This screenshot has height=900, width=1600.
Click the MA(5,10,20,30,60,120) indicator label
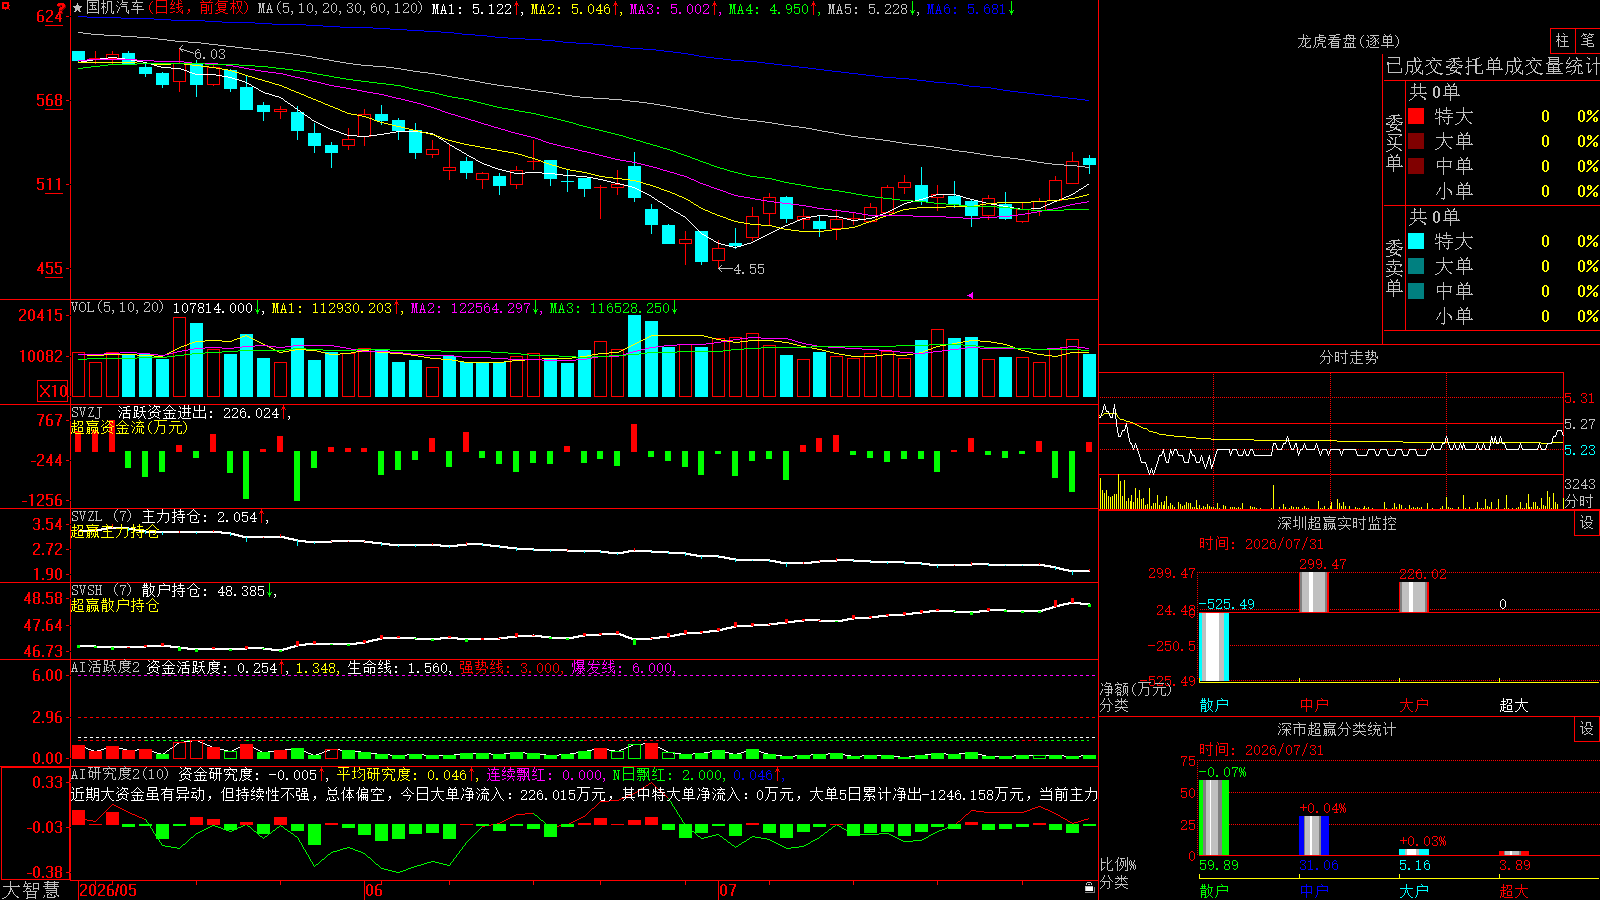(340, 8)
